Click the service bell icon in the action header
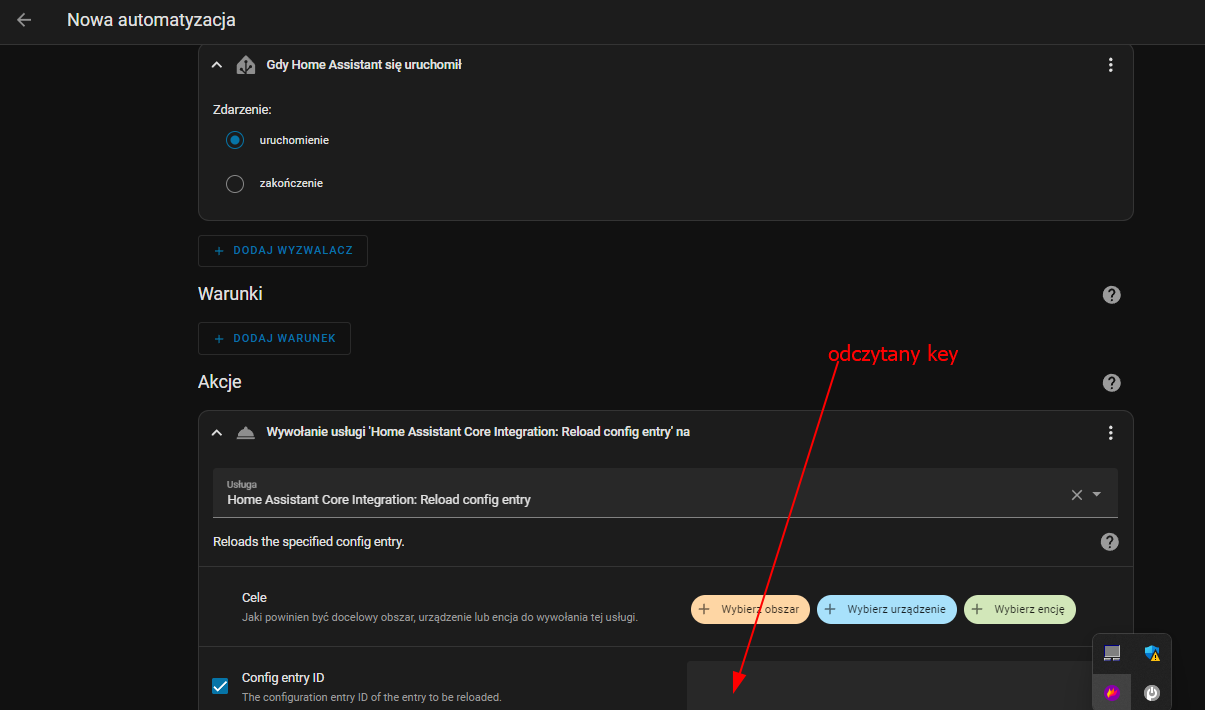 246,432
